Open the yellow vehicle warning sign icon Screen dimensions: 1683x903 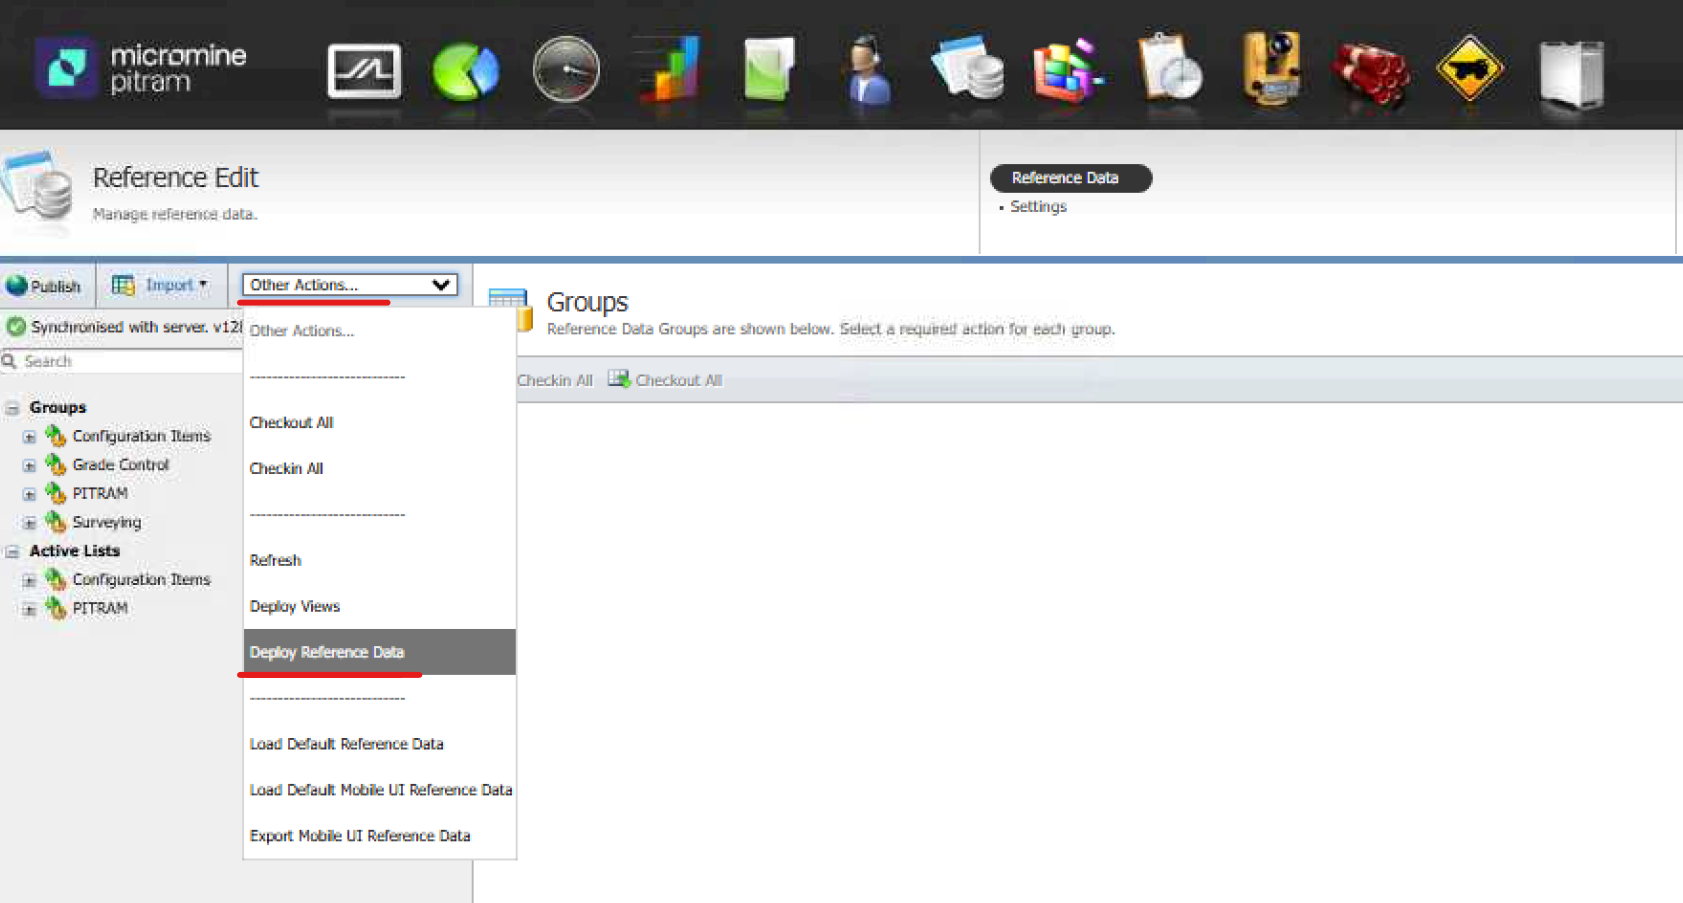click(x=1469, y=70)
